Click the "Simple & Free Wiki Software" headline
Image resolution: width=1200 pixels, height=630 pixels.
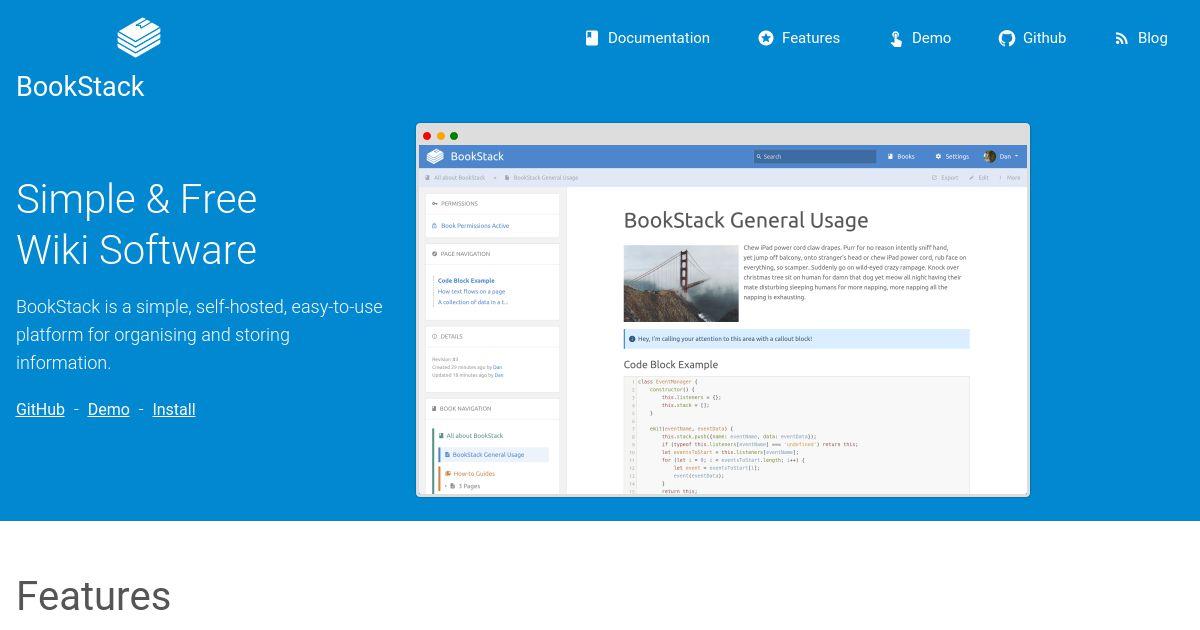pos(137,225)
